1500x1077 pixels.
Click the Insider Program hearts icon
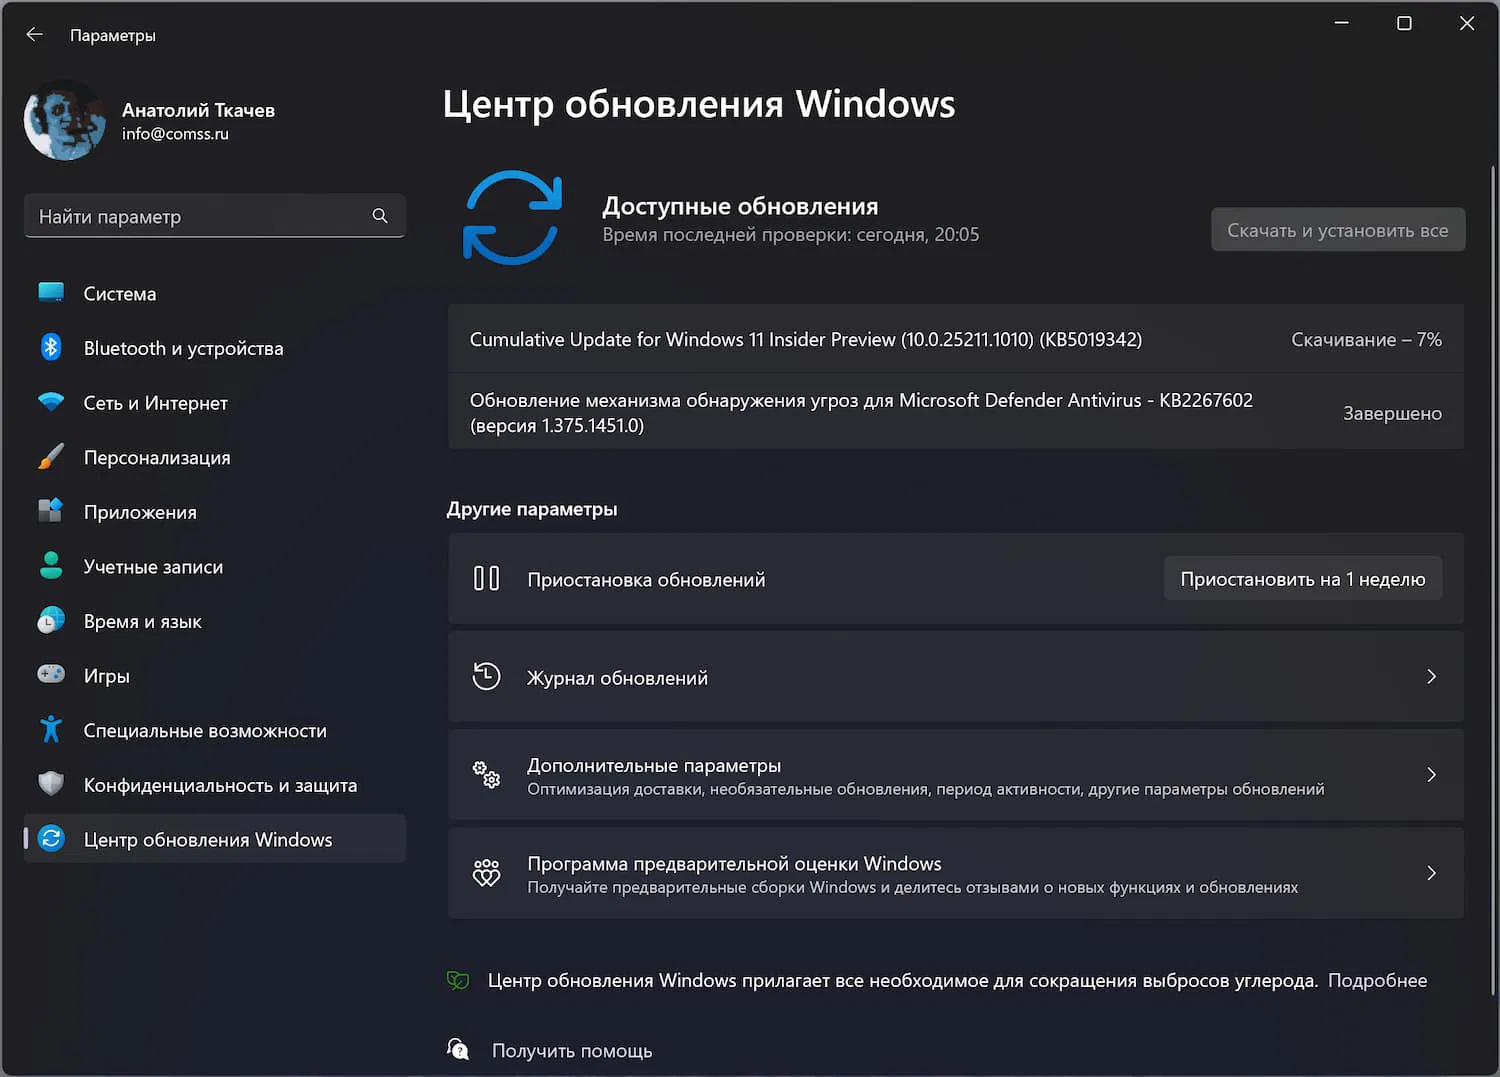pos(486,873)
